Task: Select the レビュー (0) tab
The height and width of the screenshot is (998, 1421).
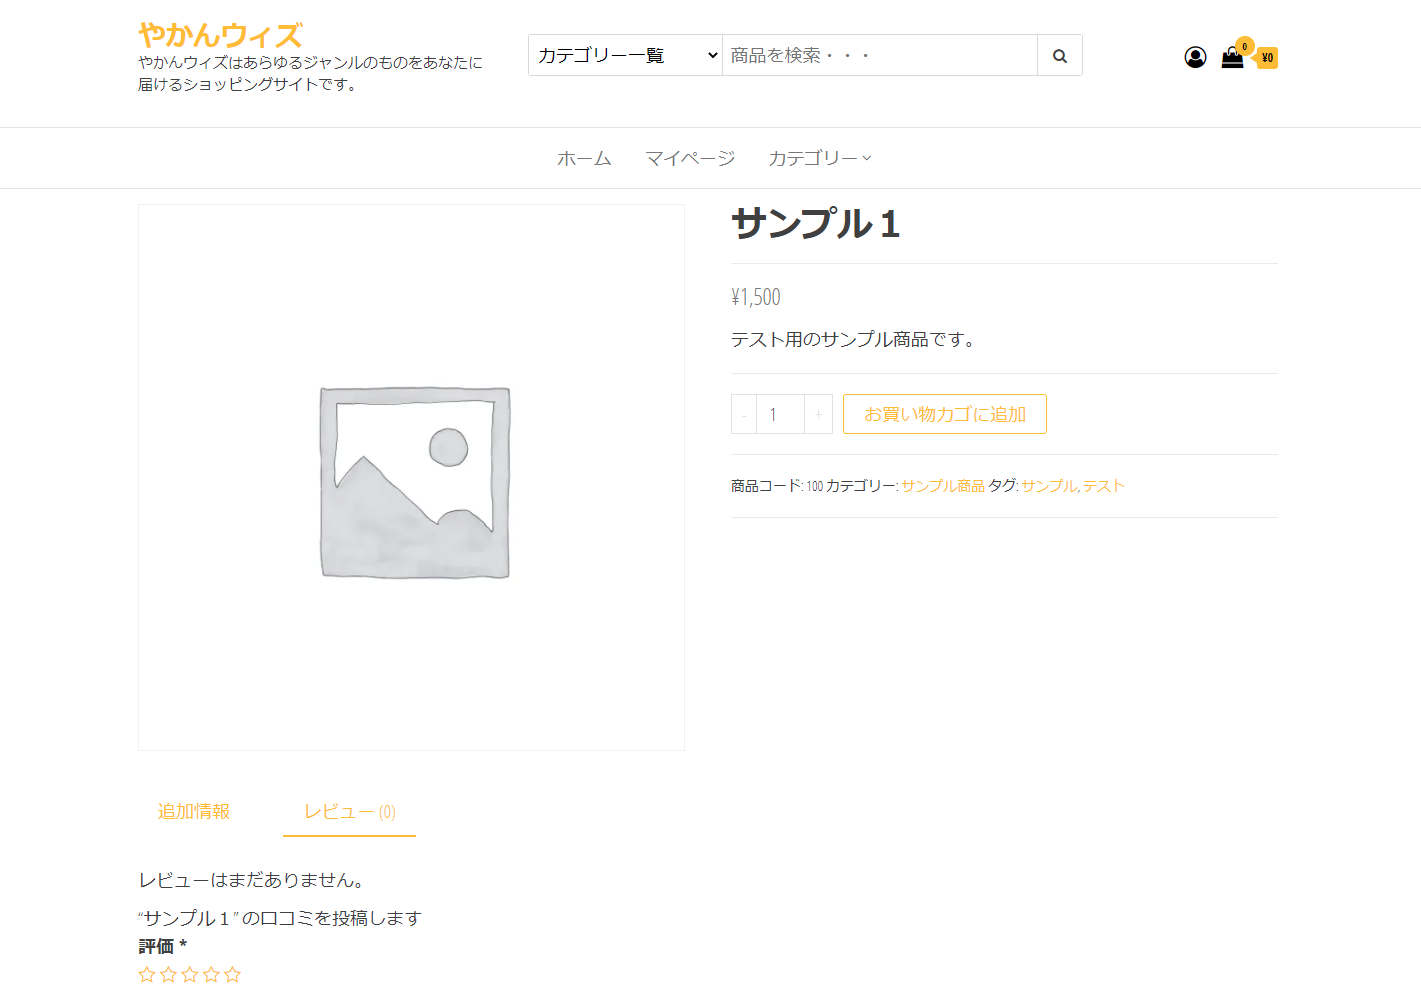Action: (x=348, y=812)
